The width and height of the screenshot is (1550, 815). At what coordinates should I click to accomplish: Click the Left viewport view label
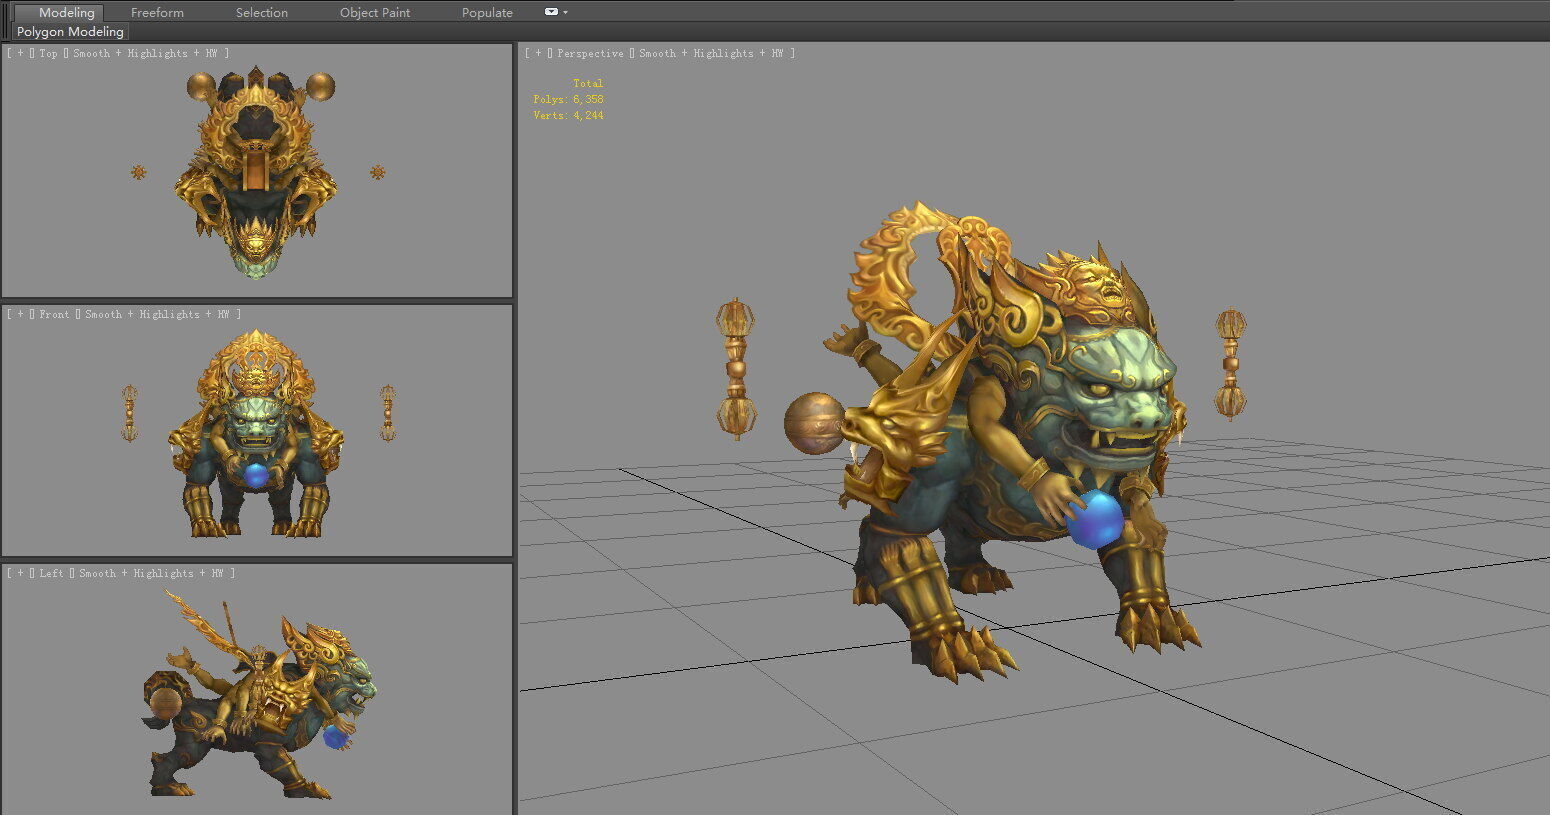51,573
